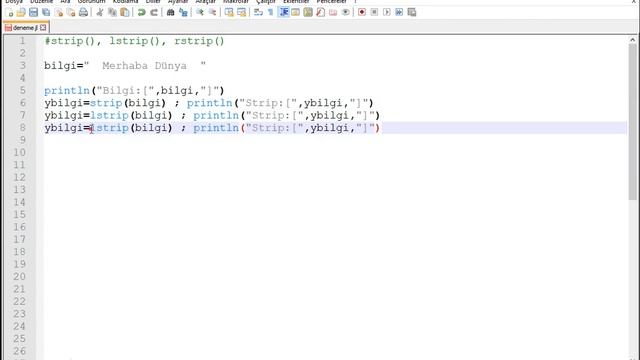Open the Dosya menu

coord(14,2)
